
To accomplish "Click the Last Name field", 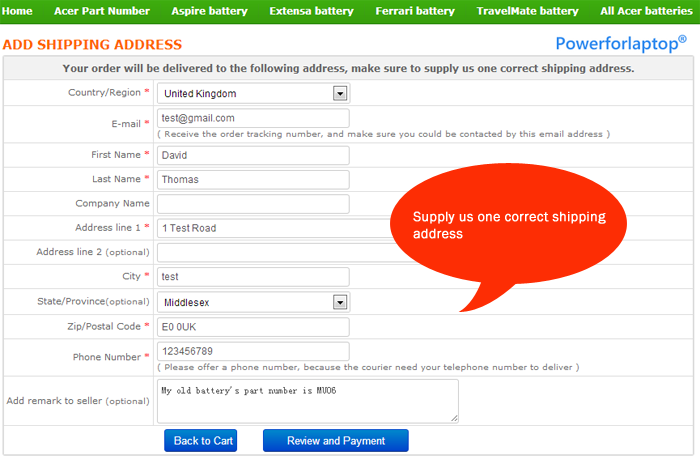I will [252, 180].
